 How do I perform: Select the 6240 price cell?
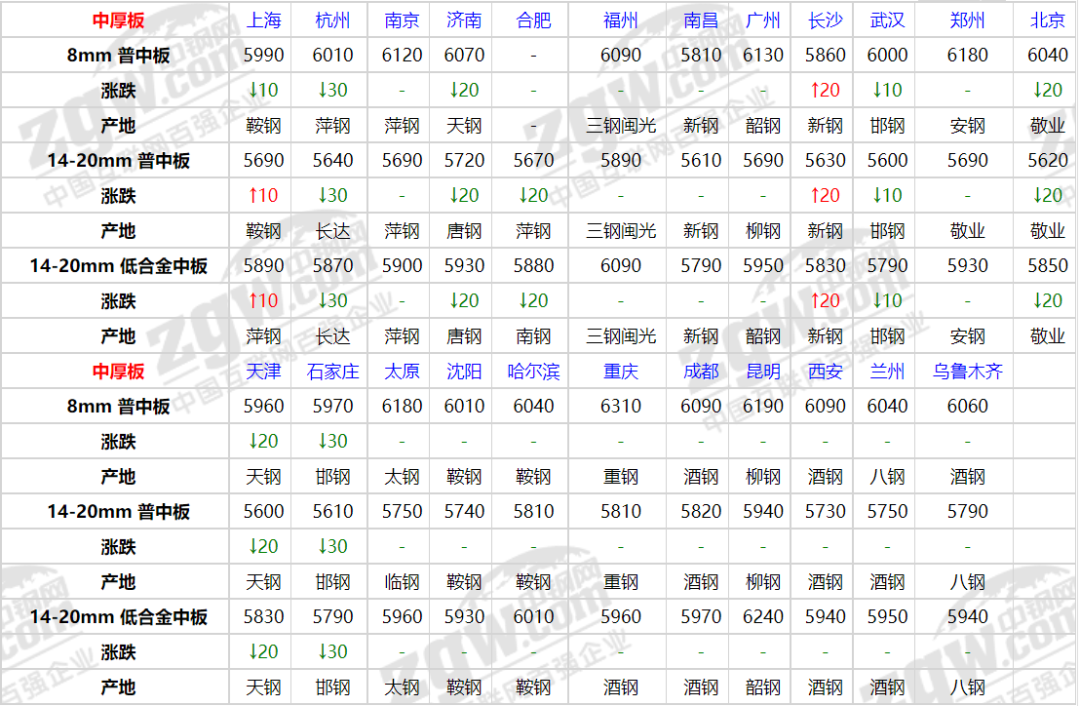point(763,617)
